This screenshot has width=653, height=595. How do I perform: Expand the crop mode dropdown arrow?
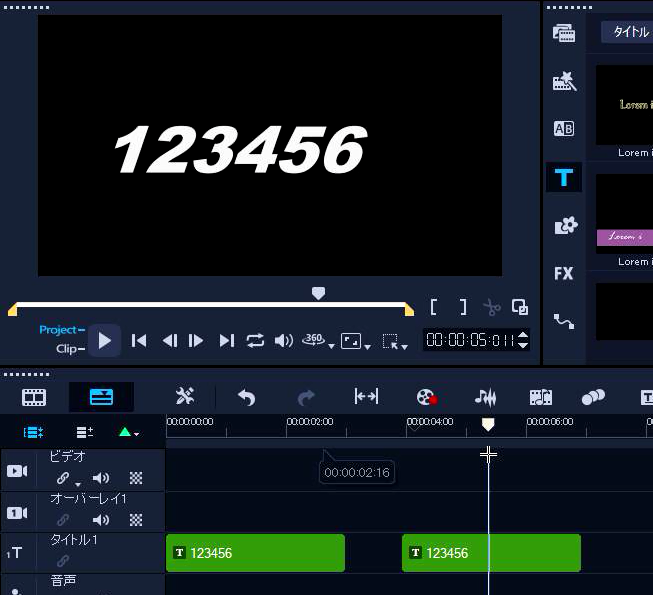coord(404,346)
